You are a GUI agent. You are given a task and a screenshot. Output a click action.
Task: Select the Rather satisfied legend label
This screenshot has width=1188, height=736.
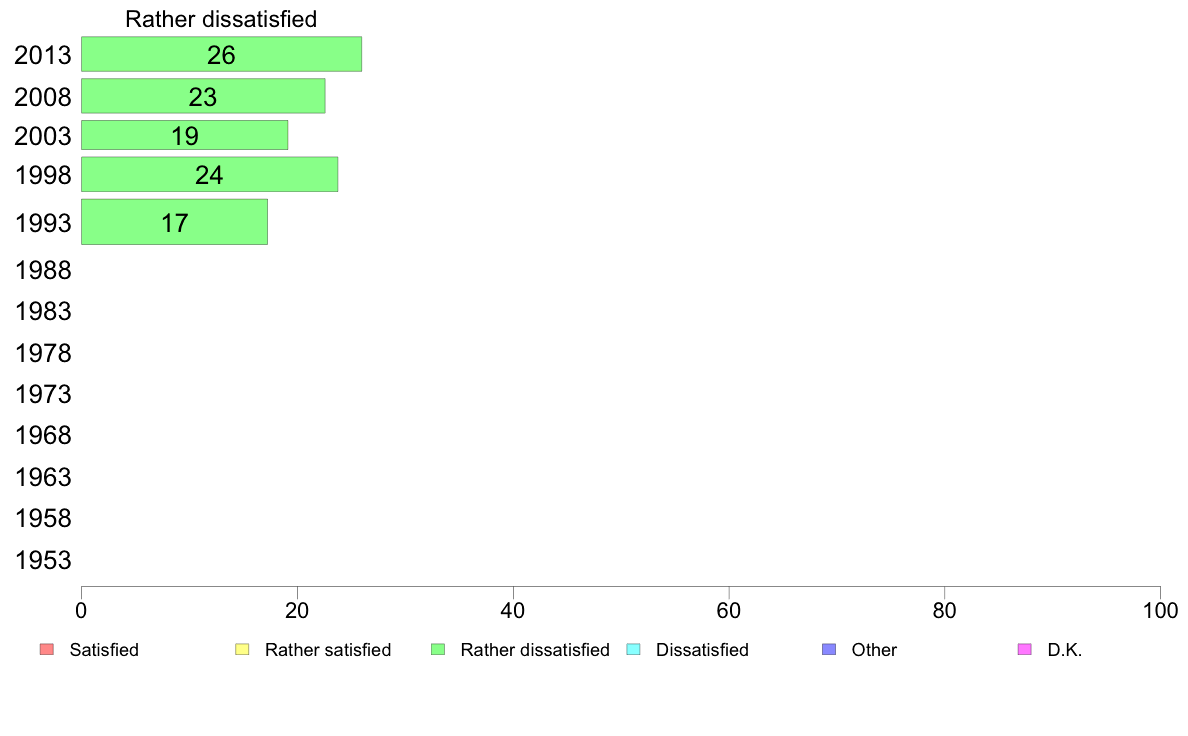click(327, 650)
